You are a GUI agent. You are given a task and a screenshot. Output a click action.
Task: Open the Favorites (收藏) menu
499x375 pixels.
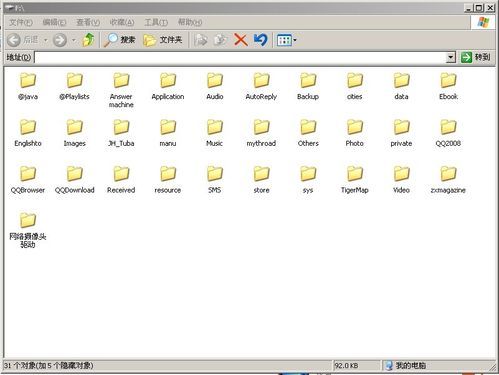tap(122, 22)
